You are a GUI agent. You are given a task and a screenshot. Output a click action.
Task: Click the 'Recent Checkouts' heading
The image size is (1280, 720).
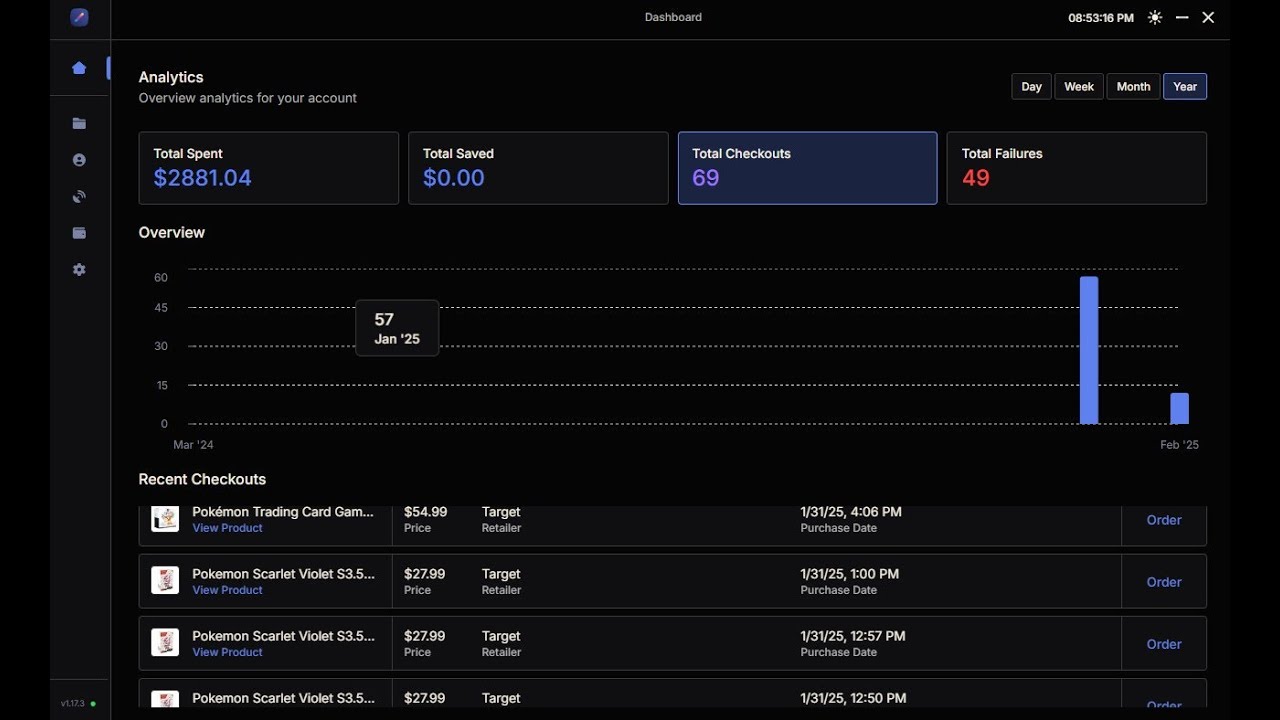(x=202, y=479)
